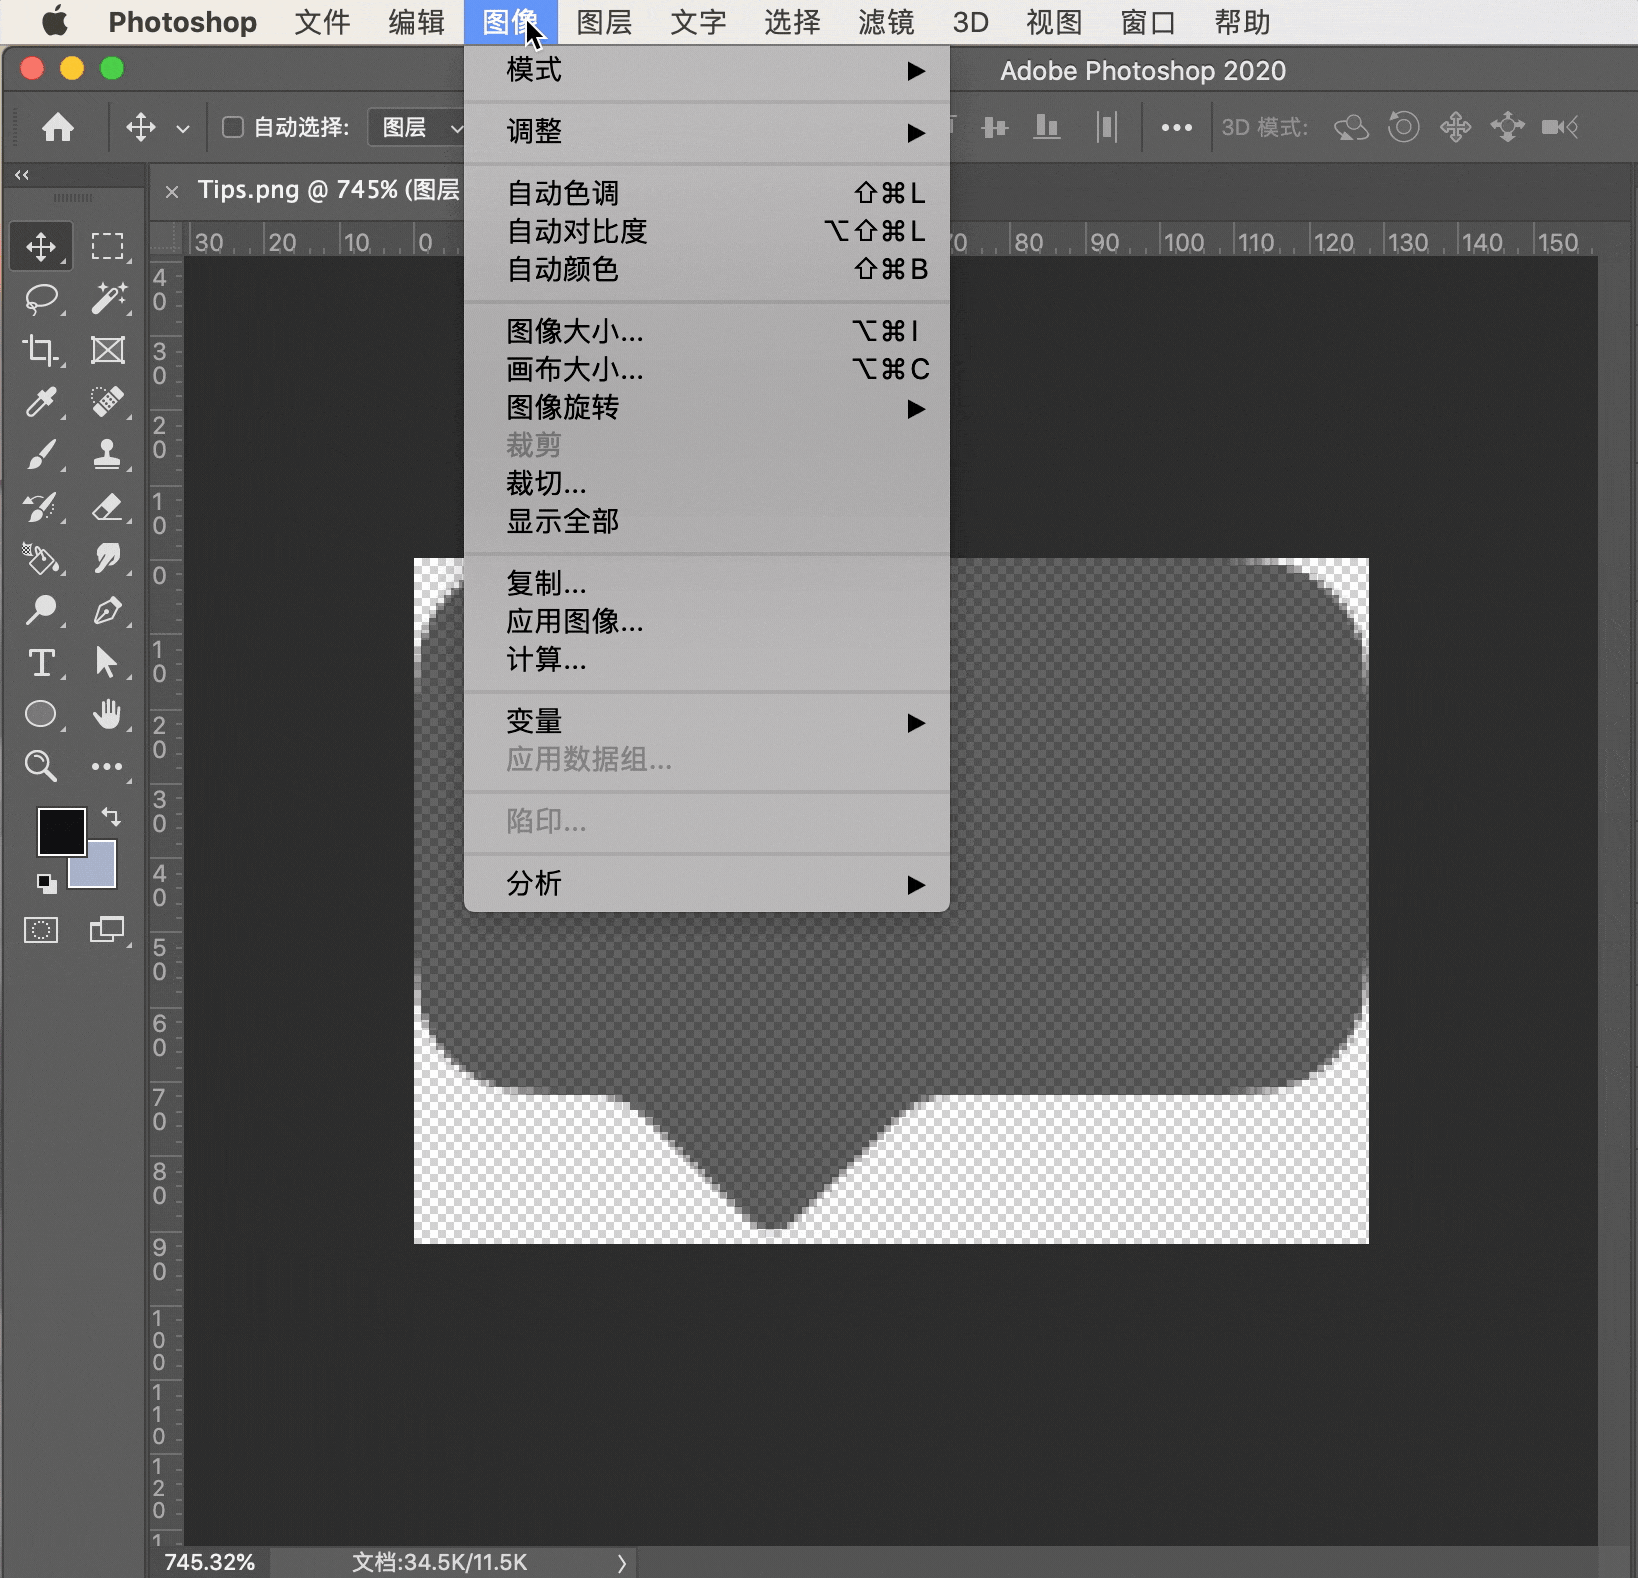The width and height of the screenshot is (1638, 1578).
Task: Align bottom edges in options bar
Action: tap(1047, 127)
